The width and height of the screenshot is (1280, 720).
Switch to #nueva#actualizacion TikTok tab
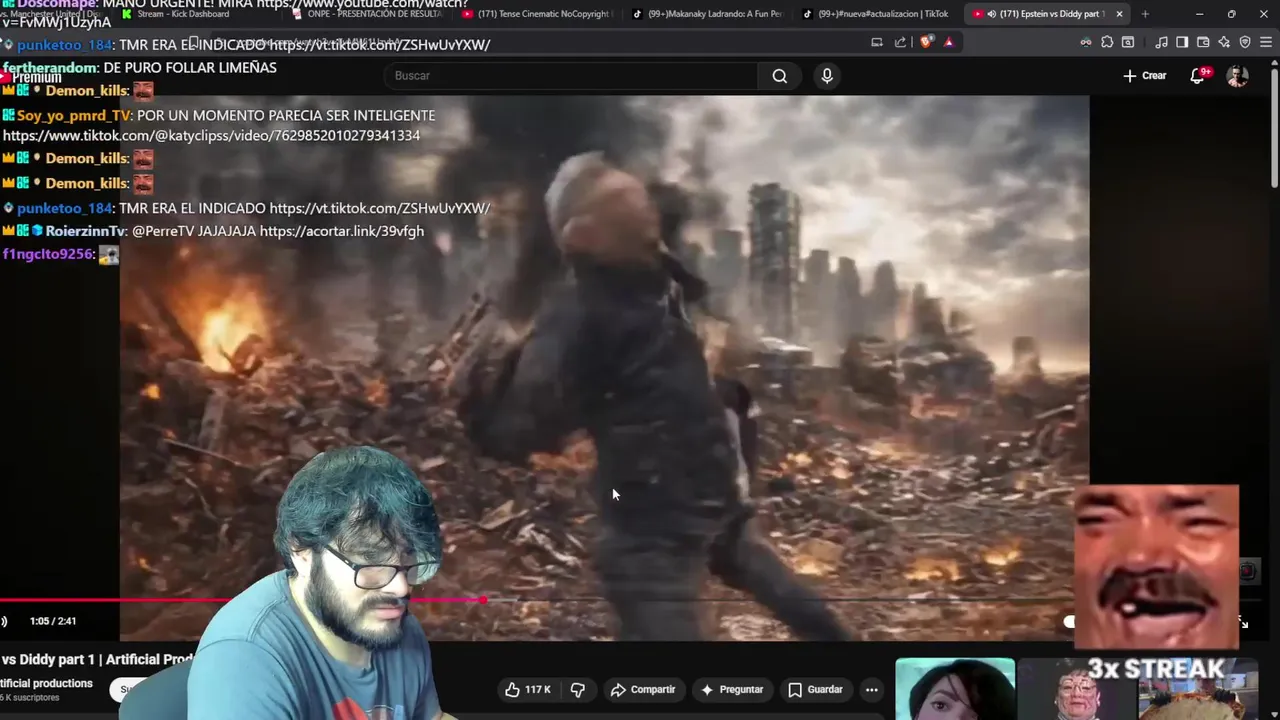click(880, 14)
